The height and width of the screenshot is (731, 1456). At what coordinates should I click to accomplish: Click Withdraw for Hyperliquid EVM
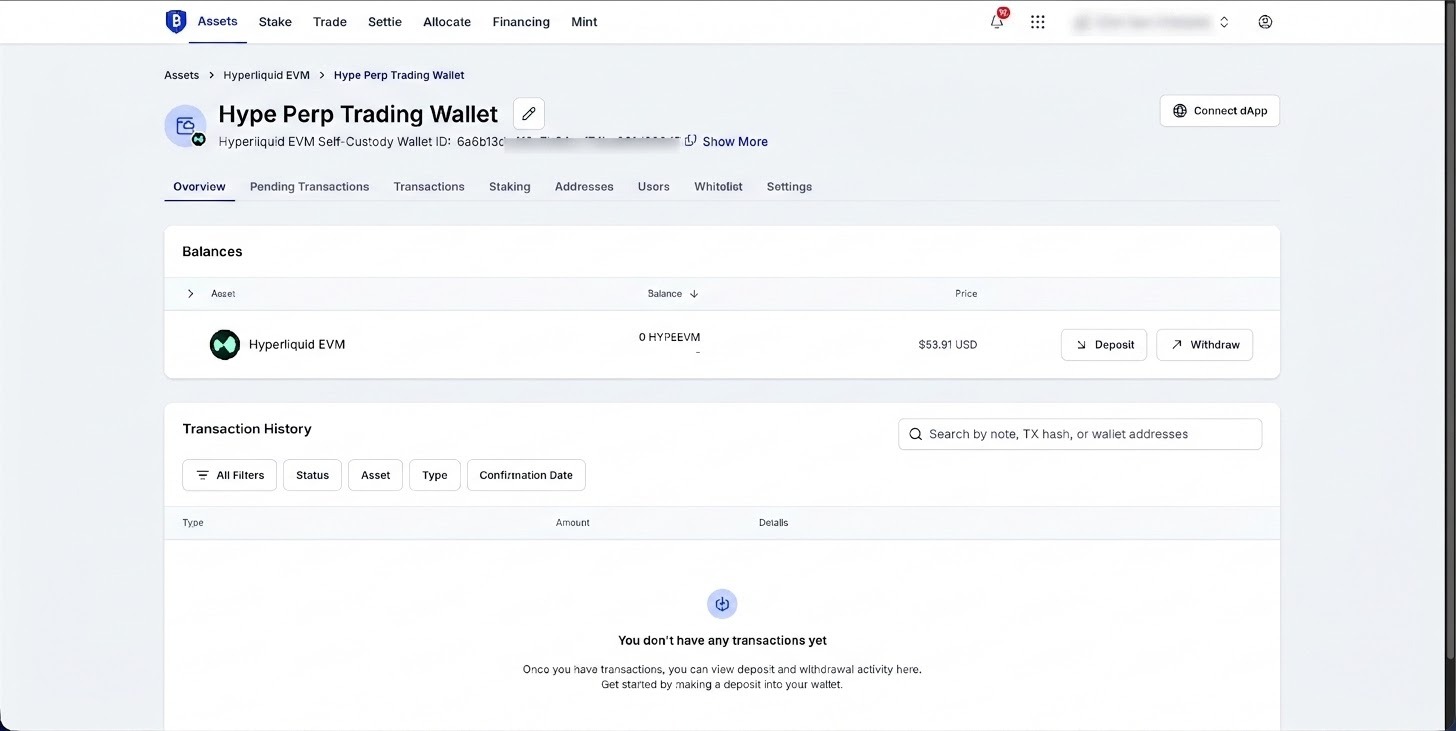[x=1204, y=345]
